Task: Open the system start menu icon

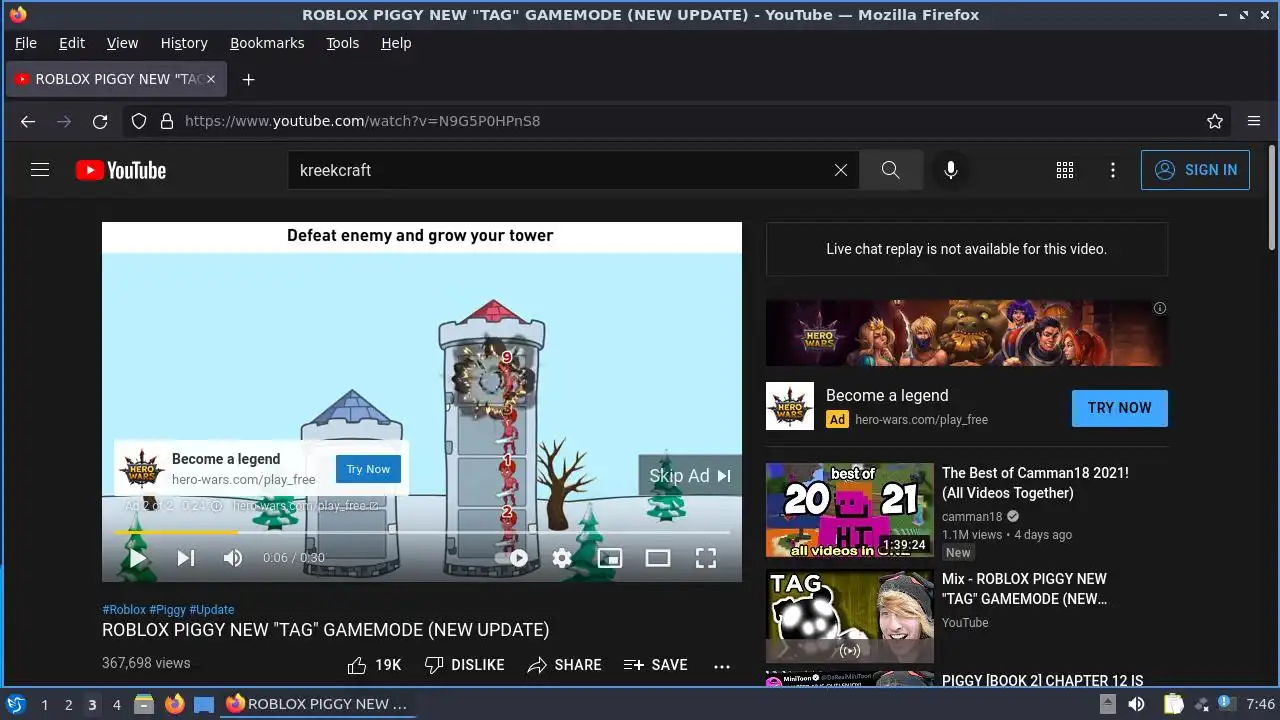Action: point(16,704)
